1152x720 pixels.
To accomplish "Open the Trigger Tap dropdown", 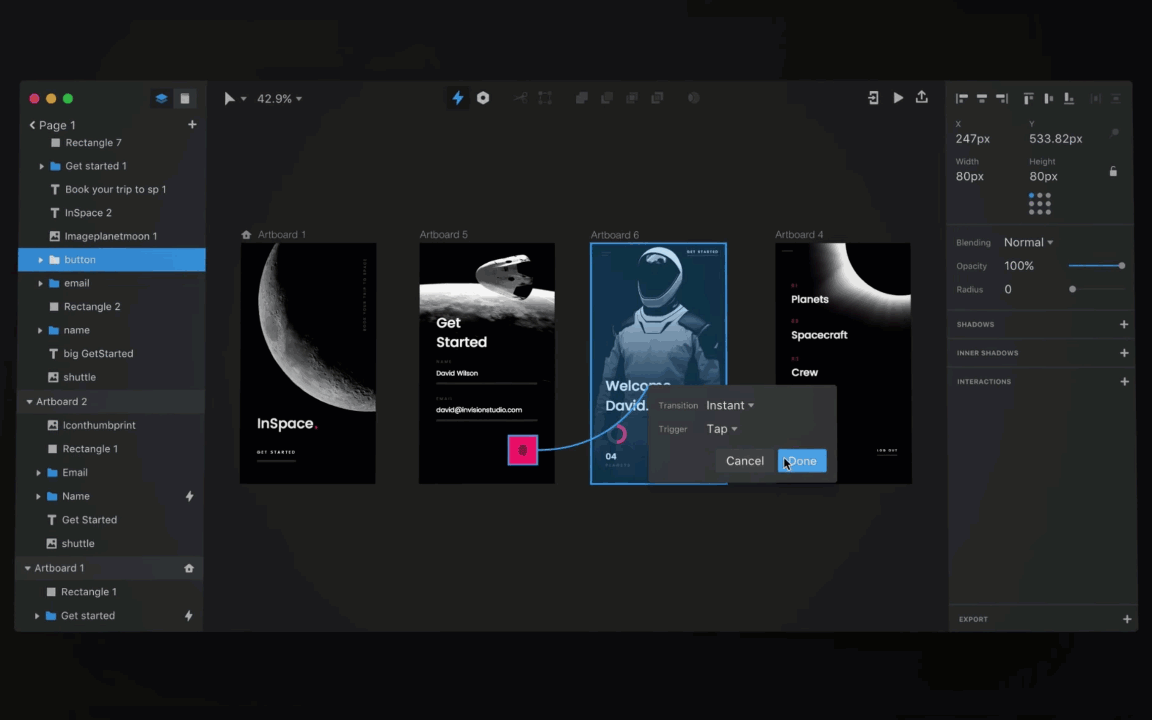I will tap(722, 429).
